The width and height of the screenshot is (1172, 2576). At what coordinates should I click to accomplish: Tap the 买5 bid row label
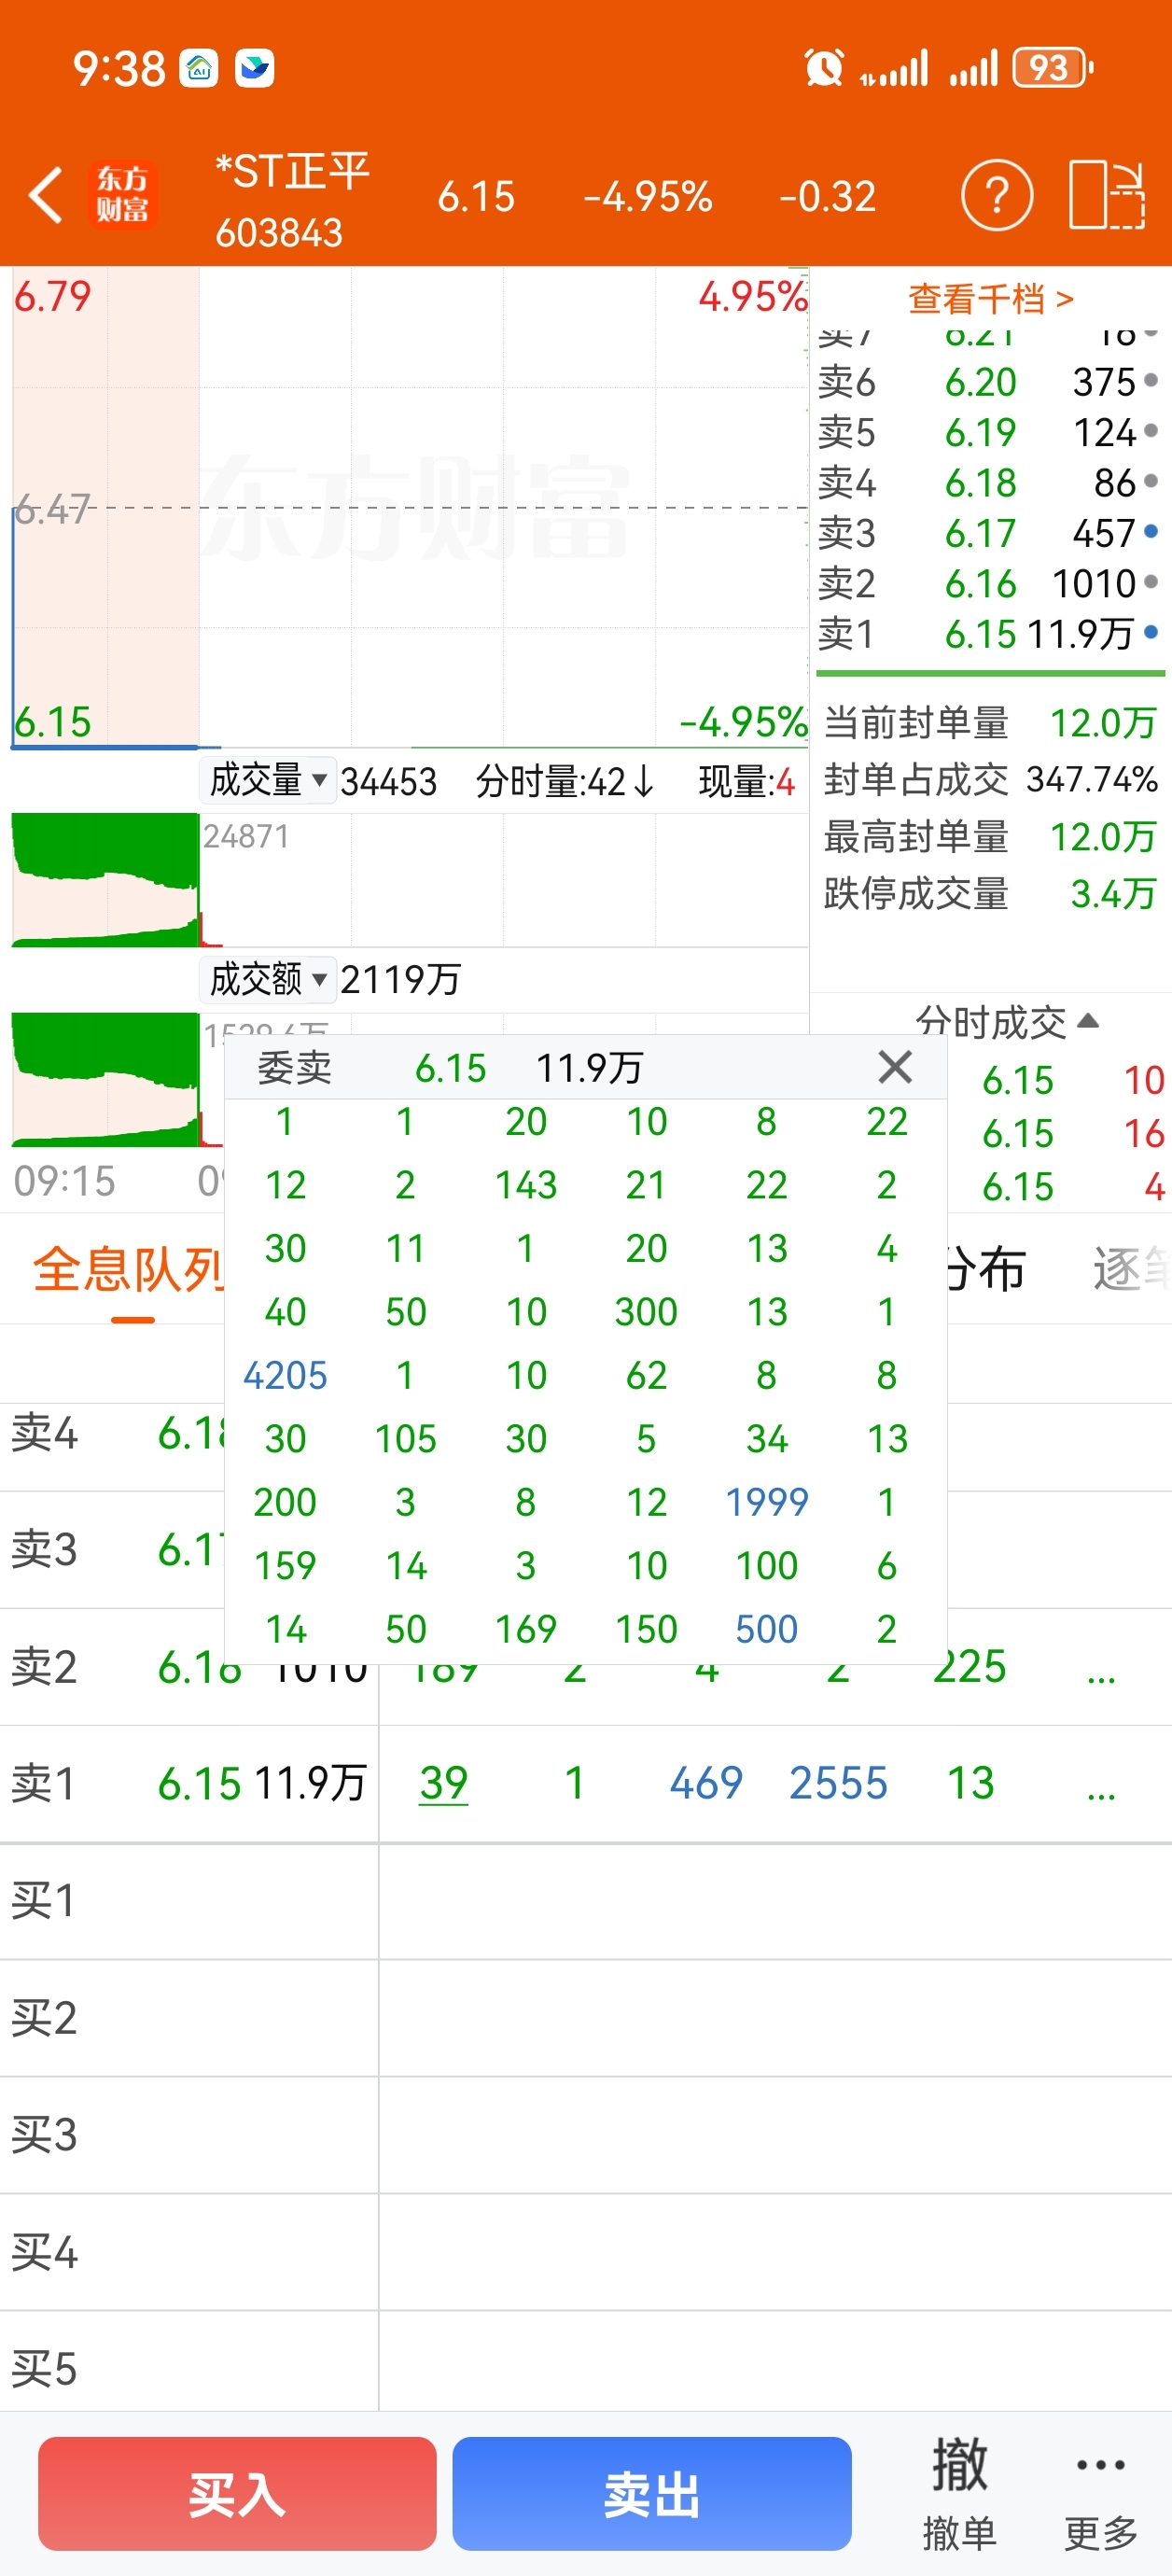click(x=44, y=2369)
